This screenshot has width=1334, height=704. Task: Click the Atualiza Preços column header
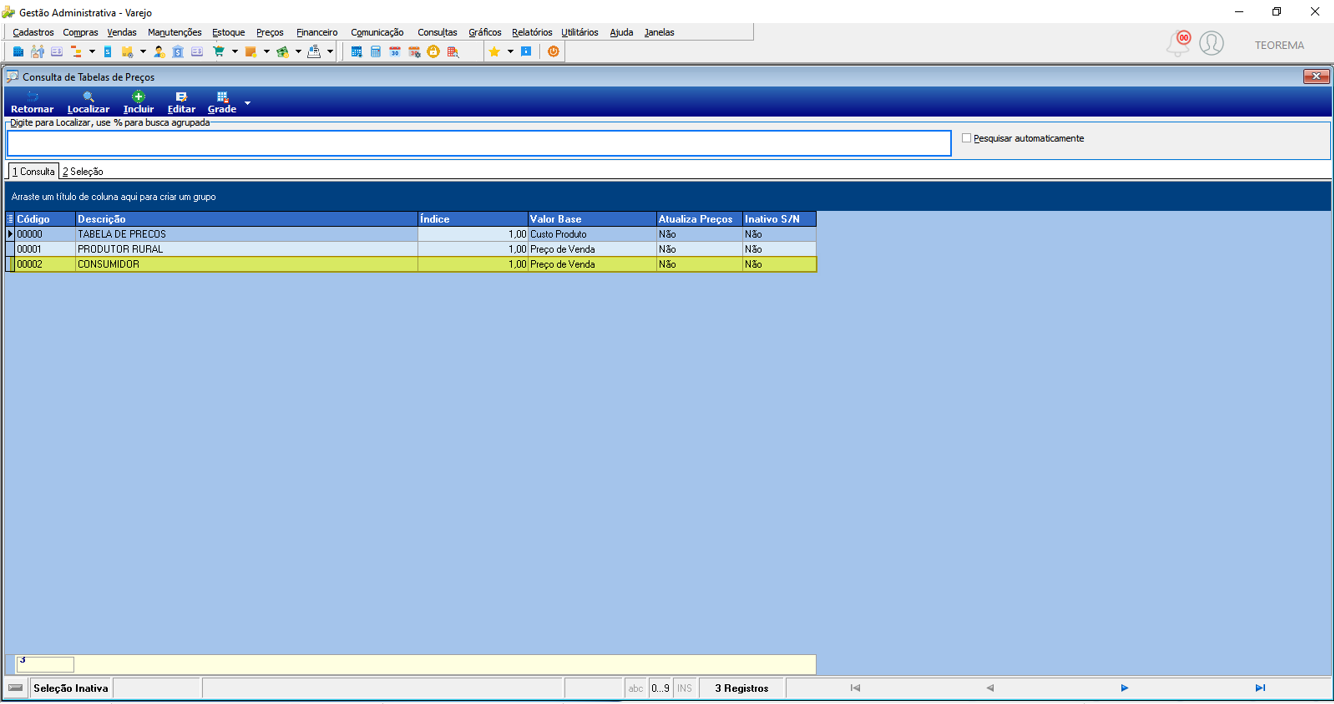[x=699, y=219]
